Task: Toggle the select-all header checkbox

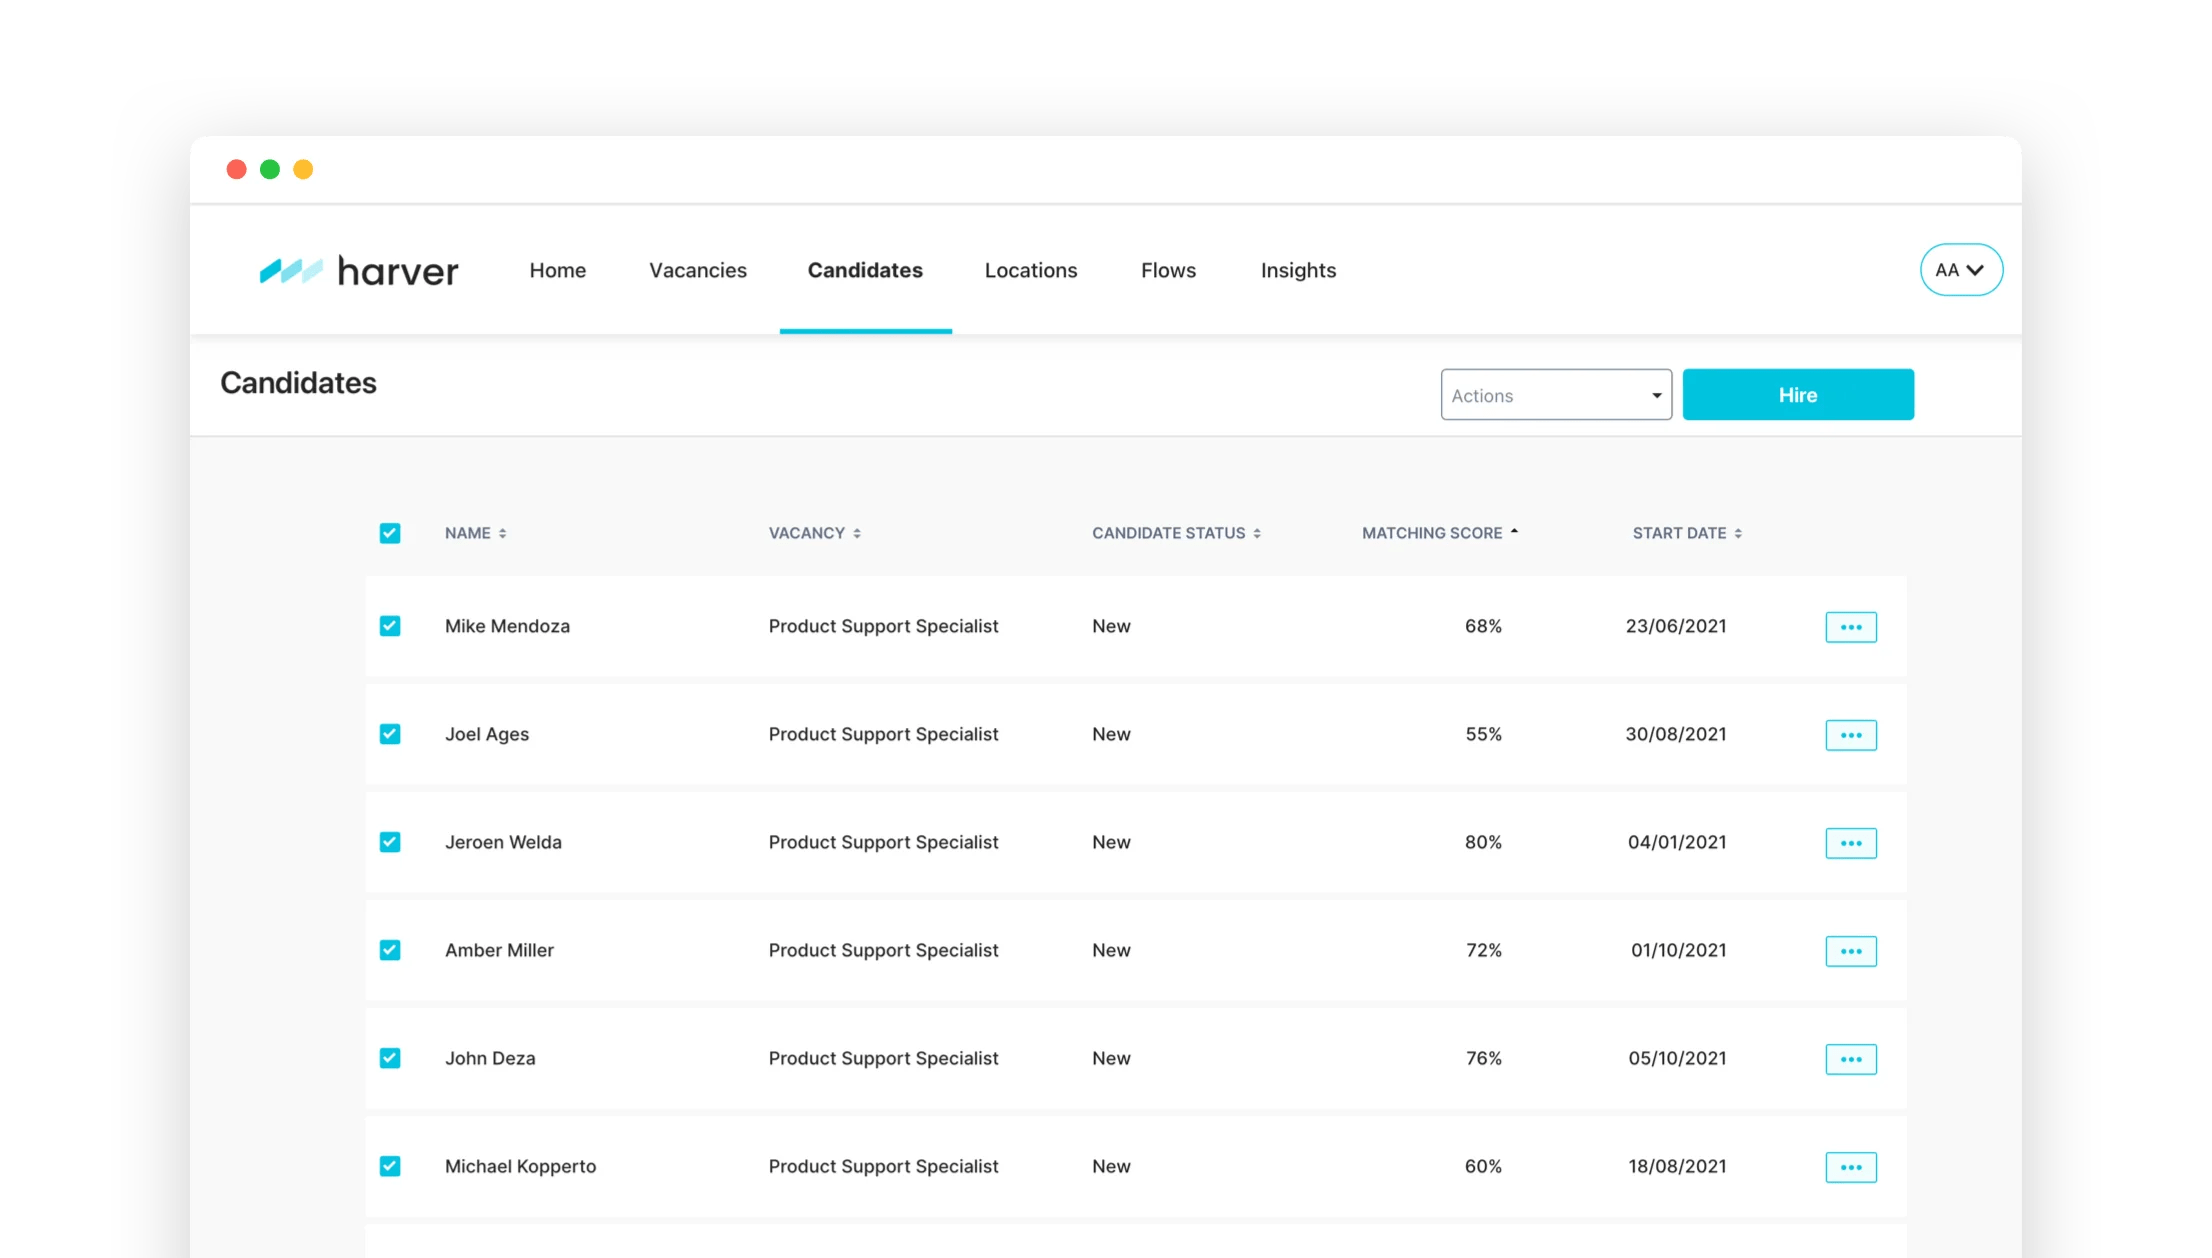Action: 390,533
